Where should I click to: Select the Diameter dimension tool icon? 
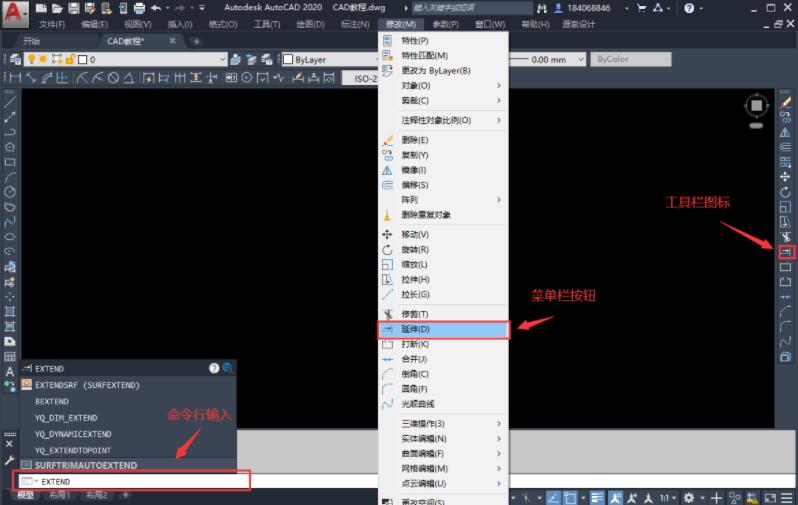(x=113, y=78)
